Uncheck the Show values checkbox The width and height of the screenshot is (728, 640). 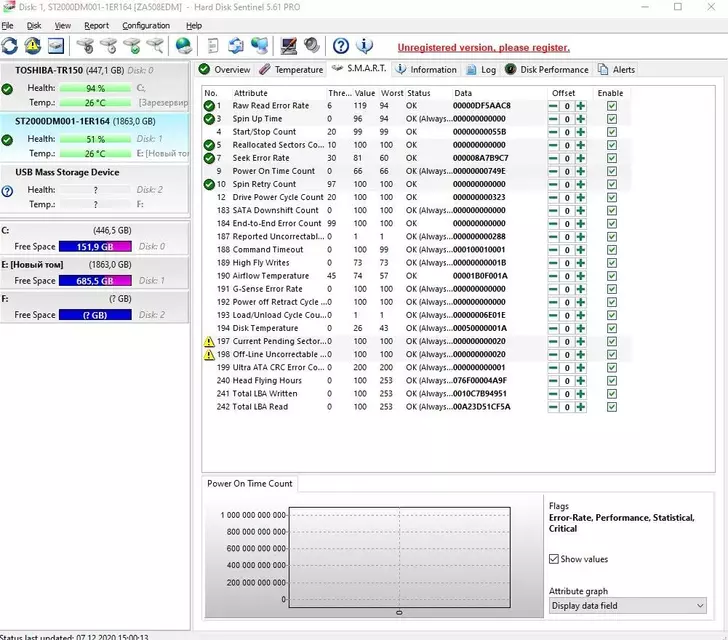(554, 559)
